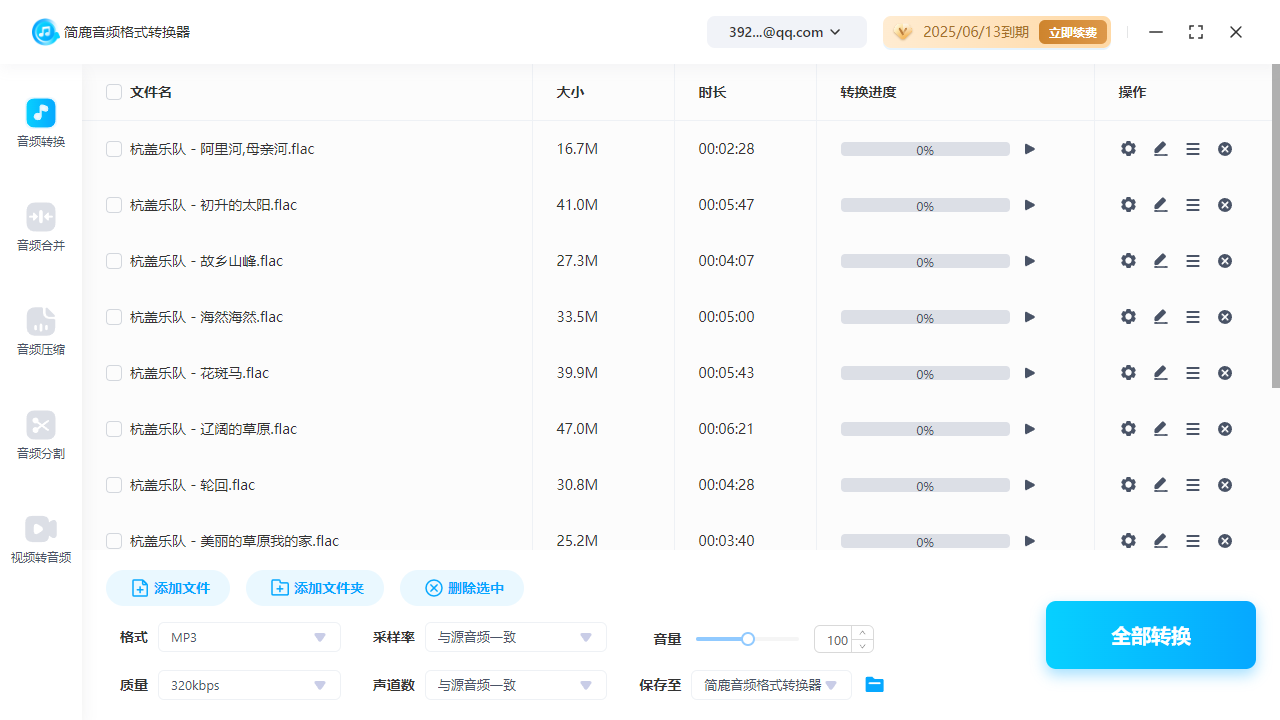Play 花斑马.flac using its play arrow

(x=1029, y=373)
